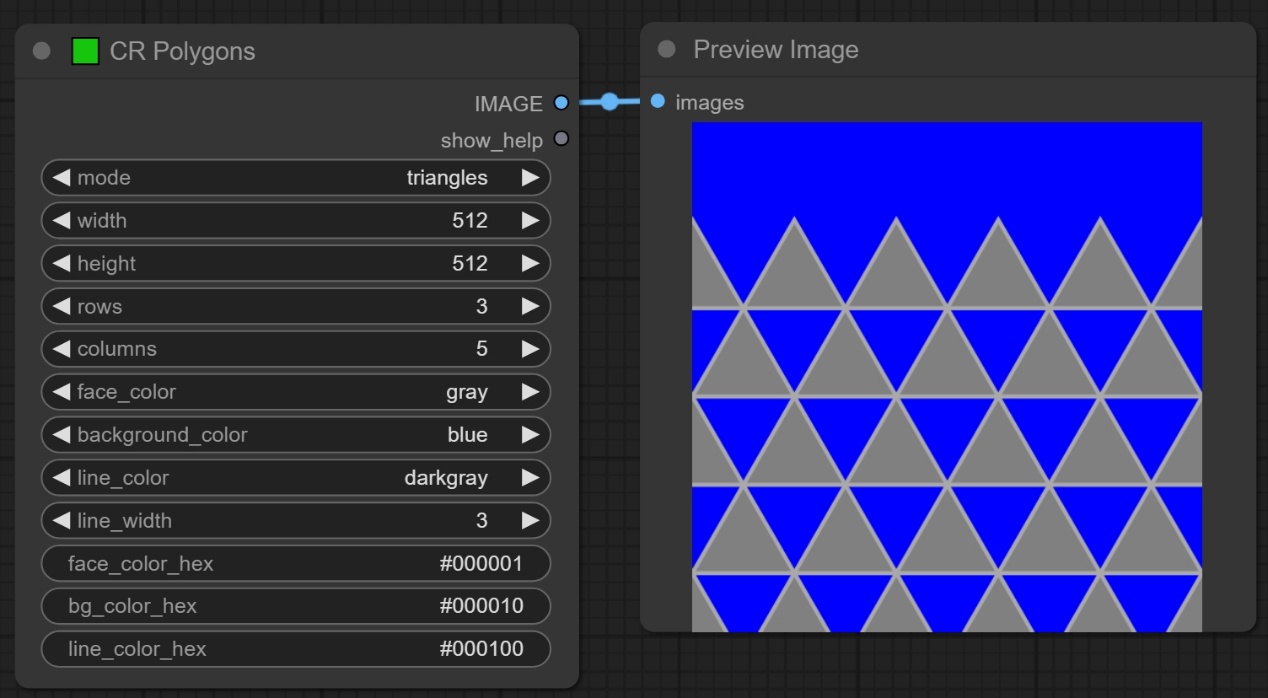This screenshot has width=1268, height=698.
Task: Open the background_color blue dropdown
Action: click(x=296, y=435)
